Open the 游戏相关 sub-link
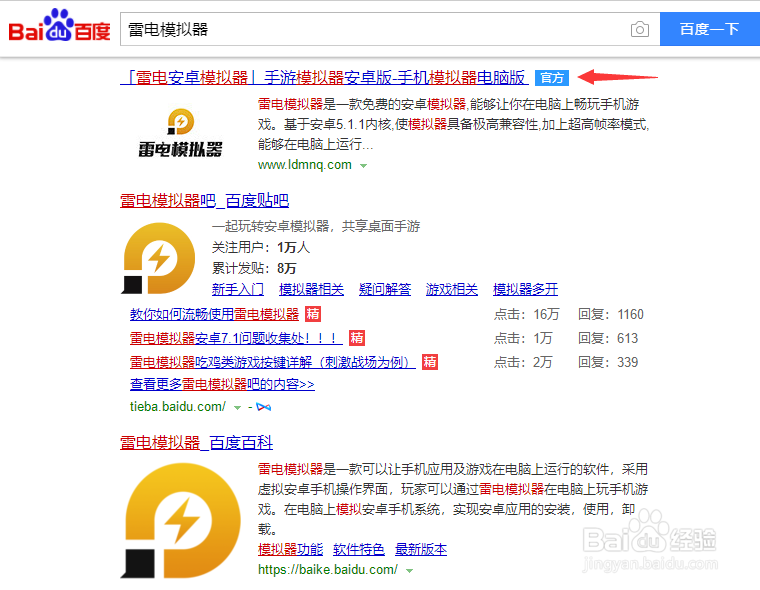760x590 pixels. [452, 289]
